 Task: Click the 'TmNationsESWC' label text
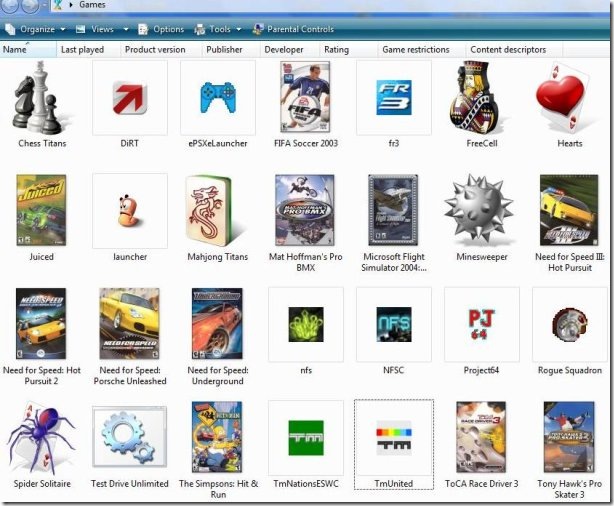point(306,484)
